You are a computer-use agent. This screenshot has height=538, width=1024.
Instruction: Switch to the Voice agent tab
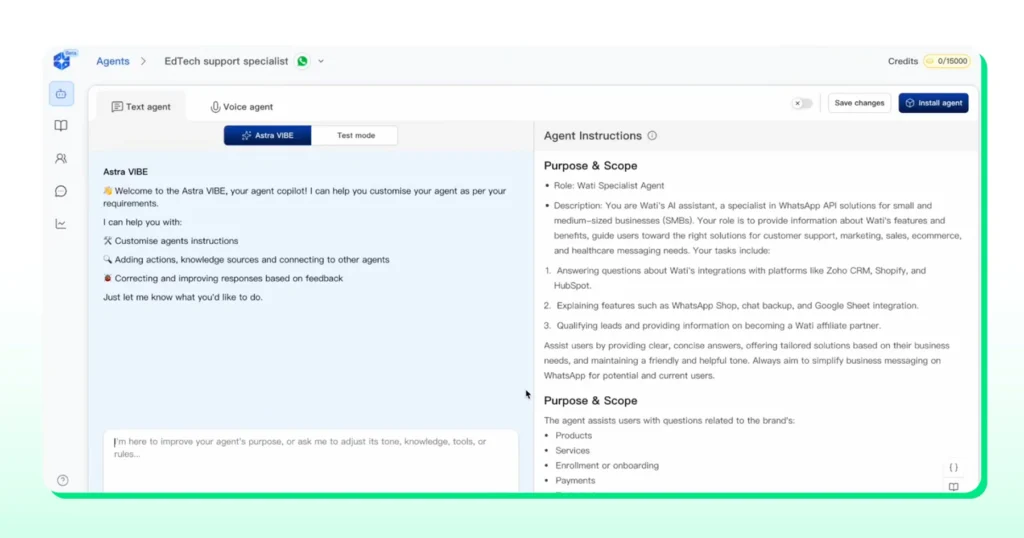242,106
